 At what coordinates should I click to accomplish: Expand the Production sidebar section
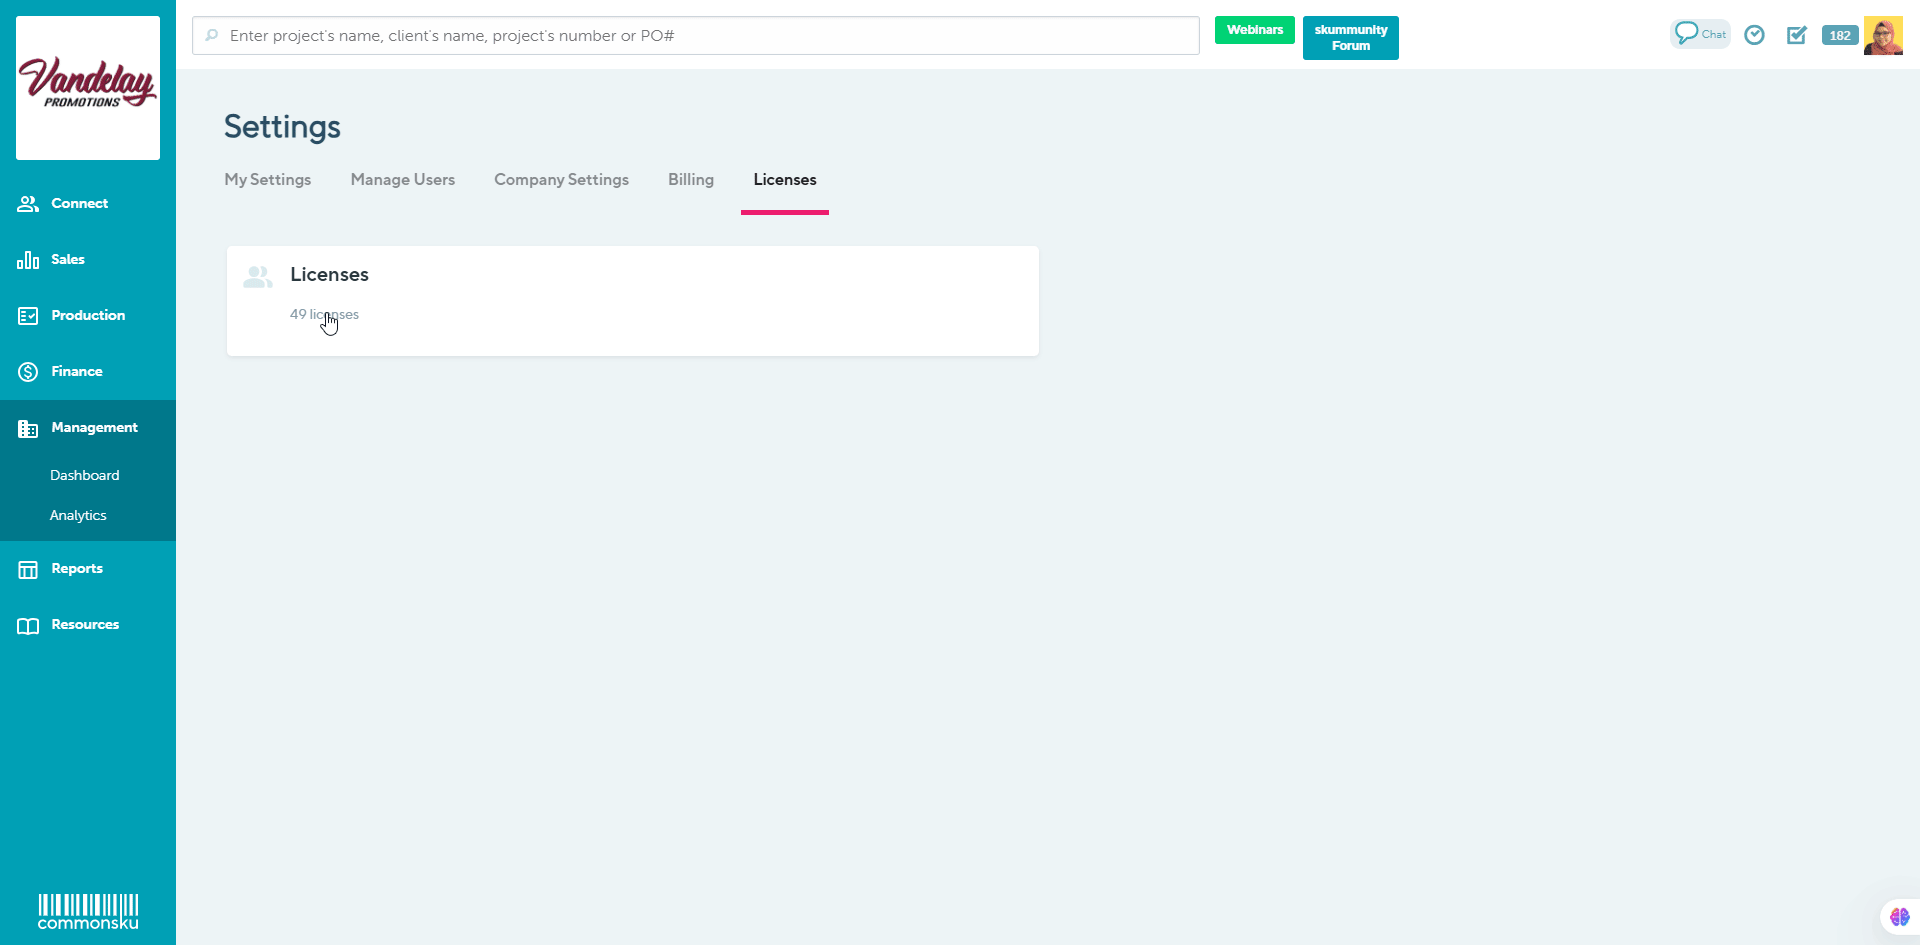[x=88, y=315]
